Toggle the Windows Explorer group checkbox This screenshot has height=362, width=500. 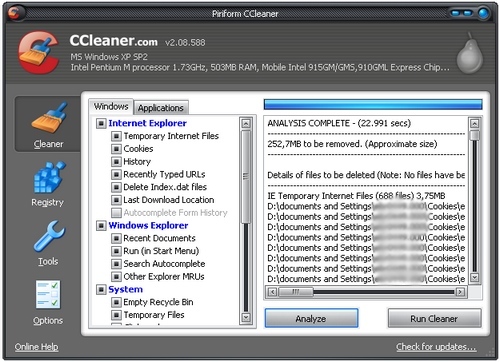pos(101,226)
